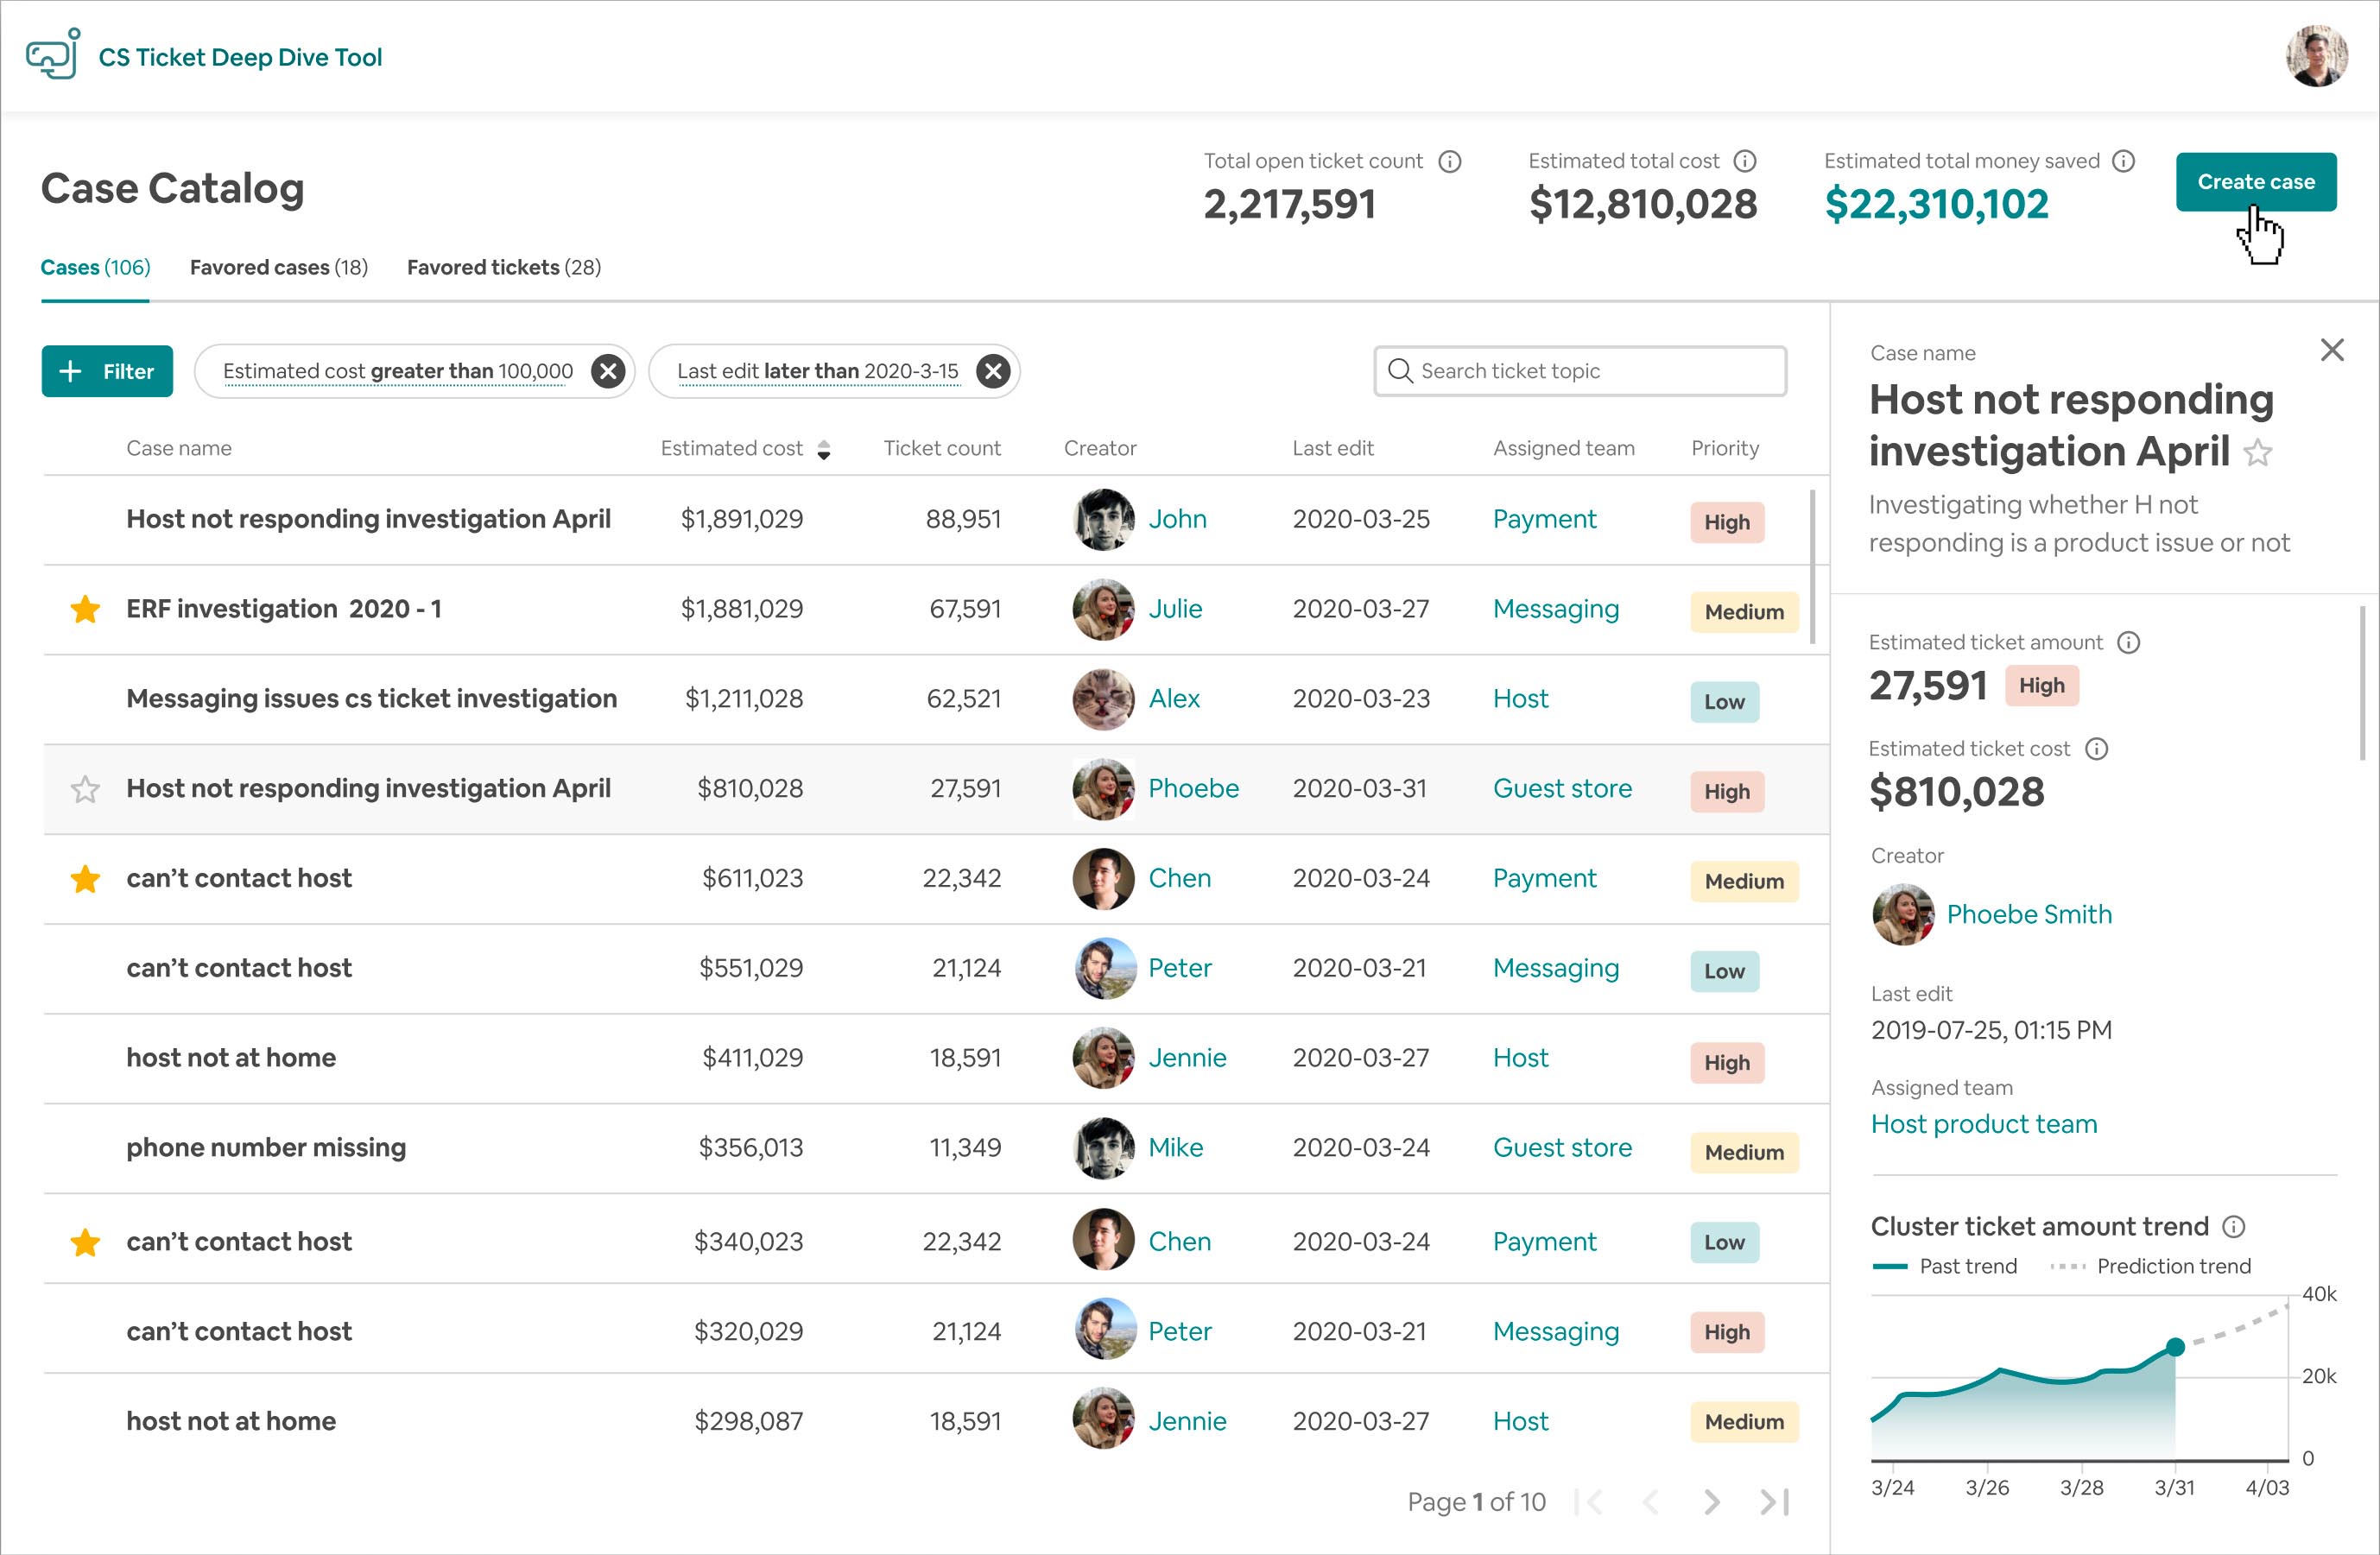Sort the table by Estimated cost
This screenshot has width=2380, height=1555.
(823, 449)
